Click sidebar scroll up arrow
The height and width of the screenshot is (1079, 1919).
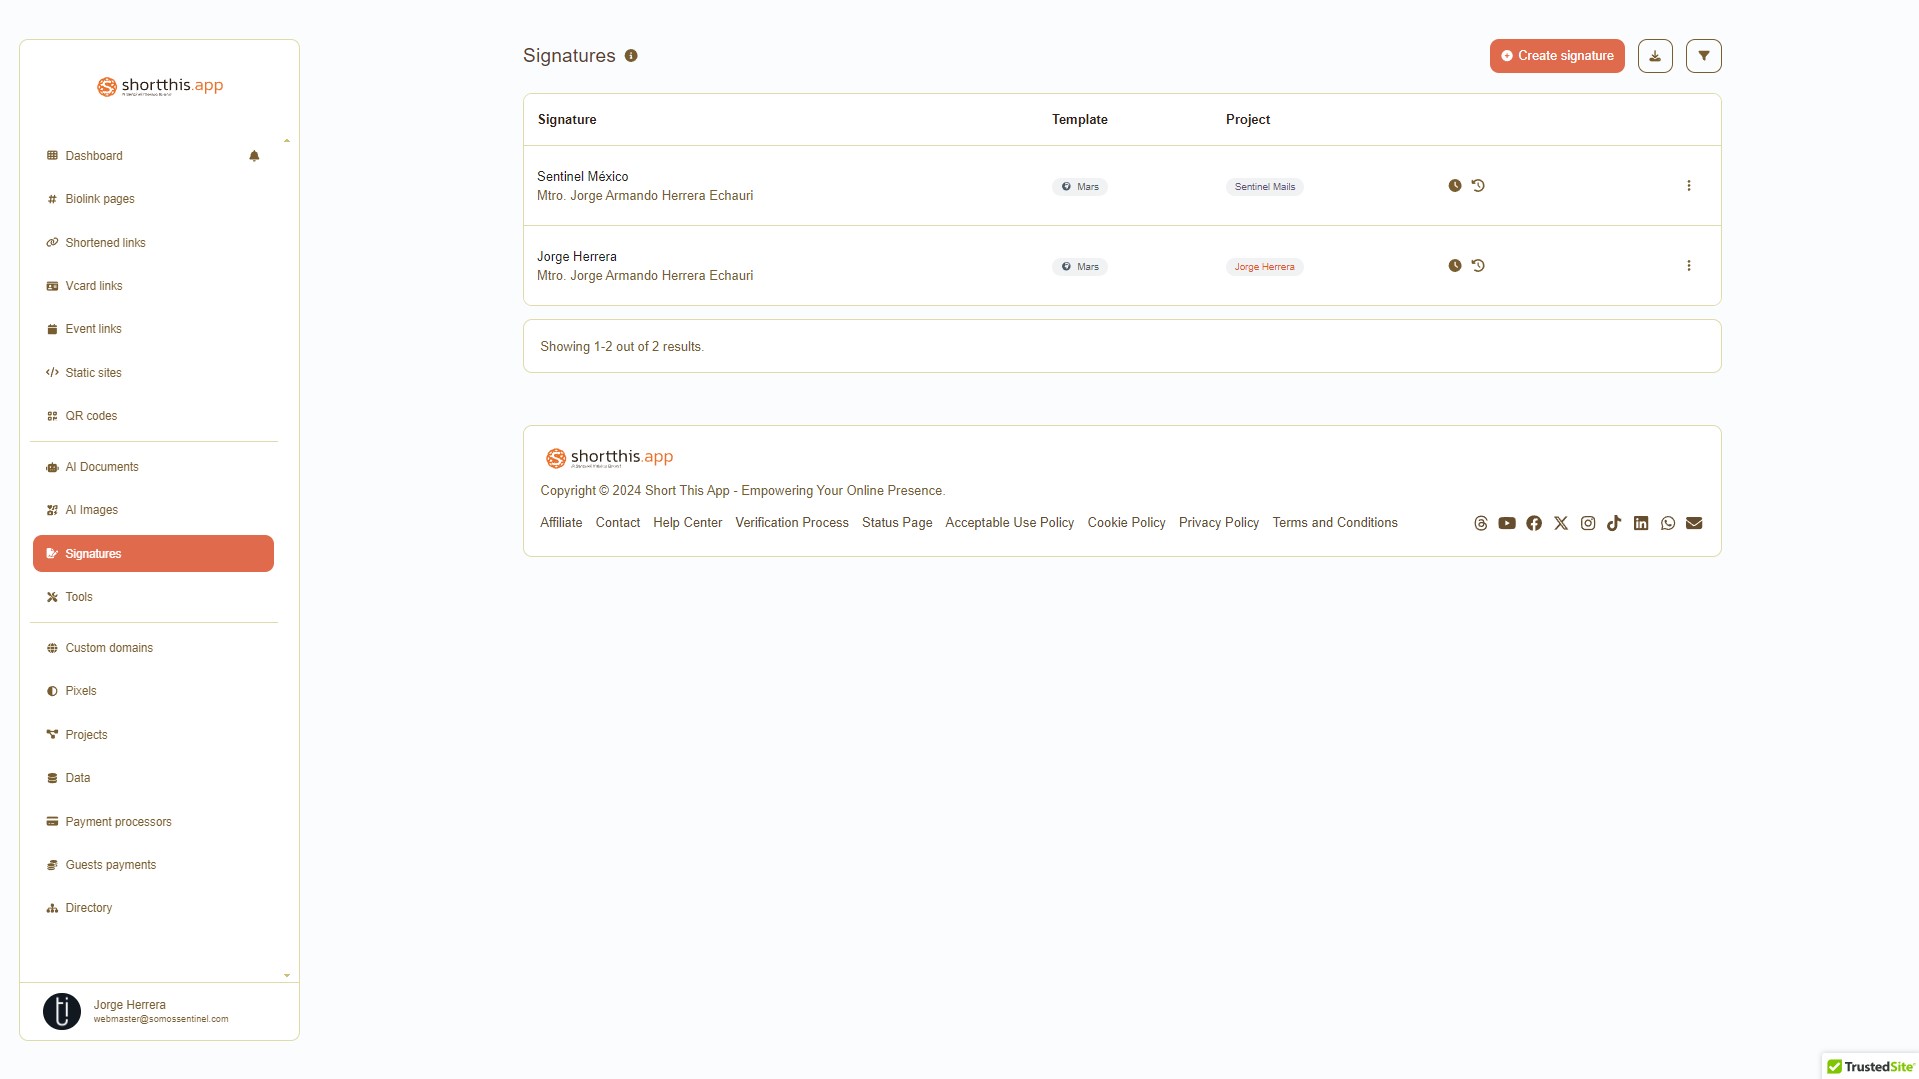tap(287, 141)
